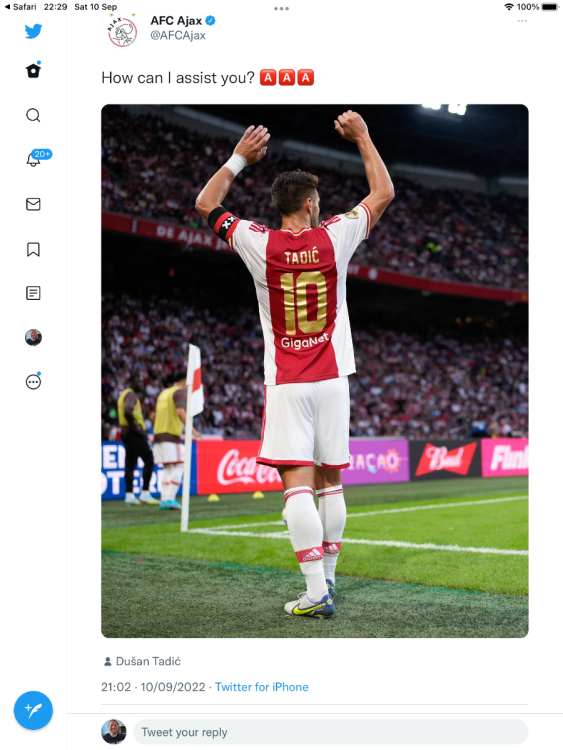
Task: Open tweet options three-dot menu
Action: click(522, 21)
